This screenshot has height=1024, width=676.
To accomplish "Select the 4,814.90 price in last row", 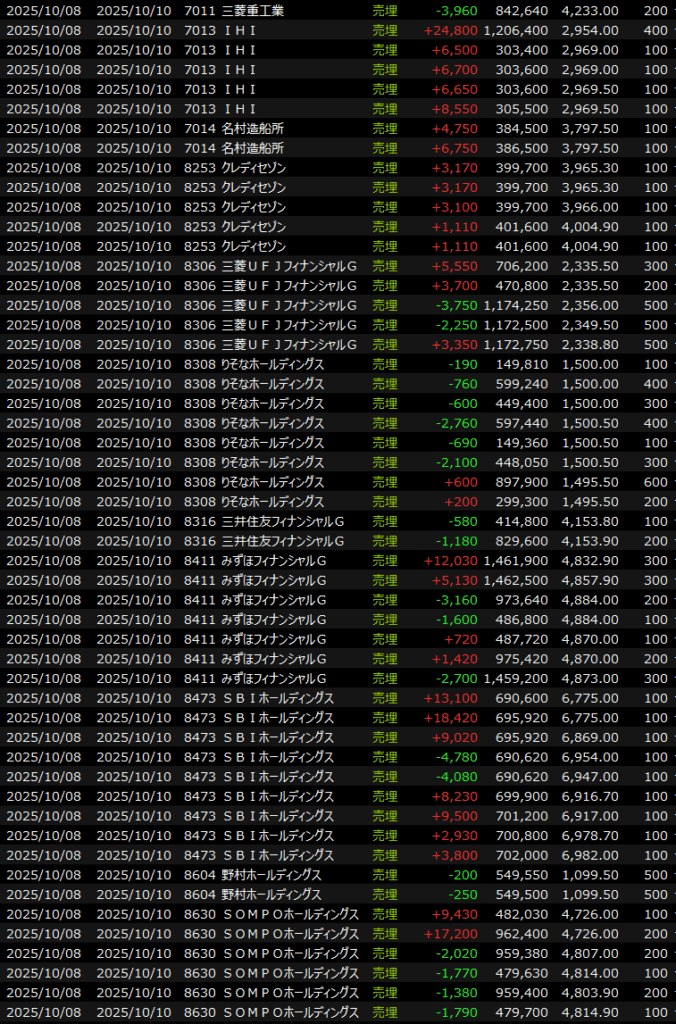I will [x=589, y=1011].
